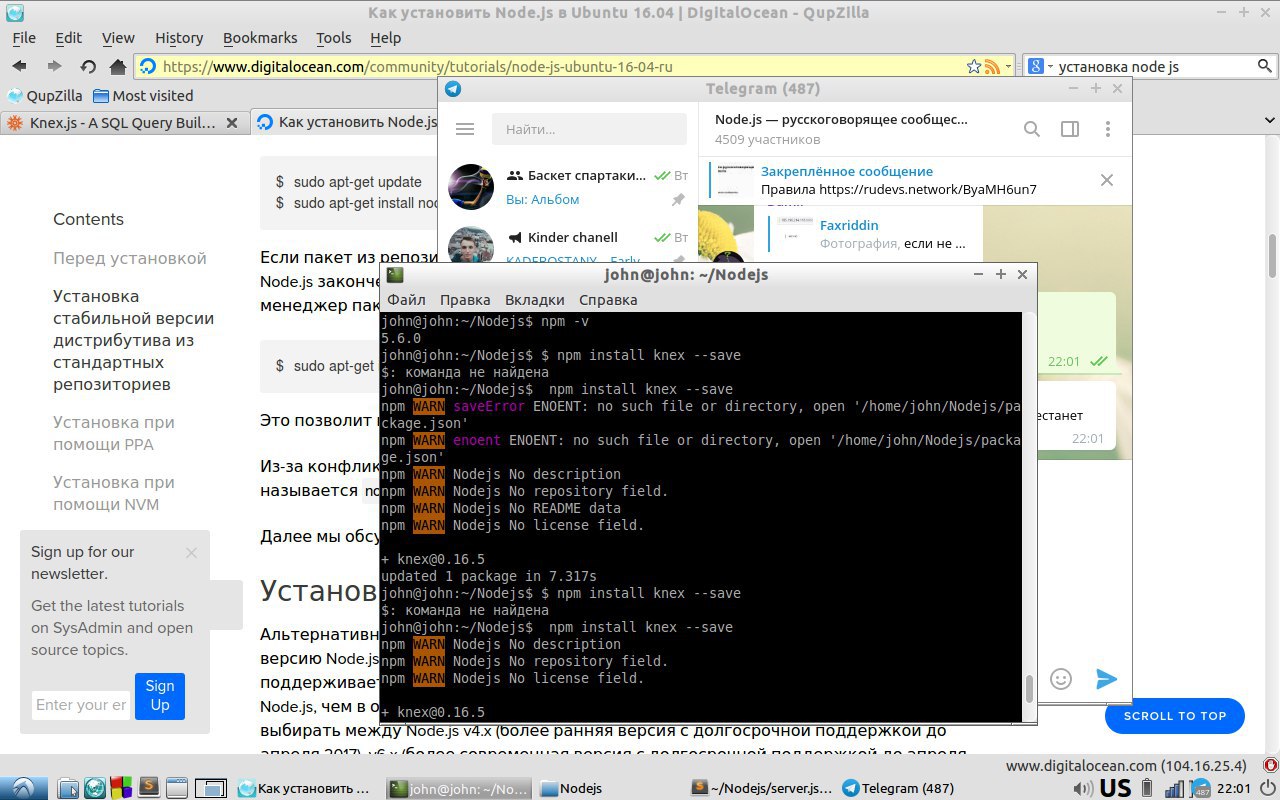Launch web browser globe icon in taskbar

coord(95,788)
